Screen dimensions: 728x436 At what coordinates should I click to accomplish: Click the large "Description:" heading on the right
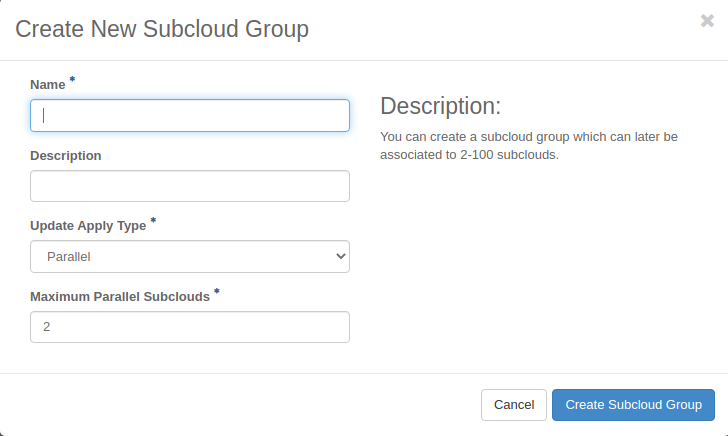(440, 106)
